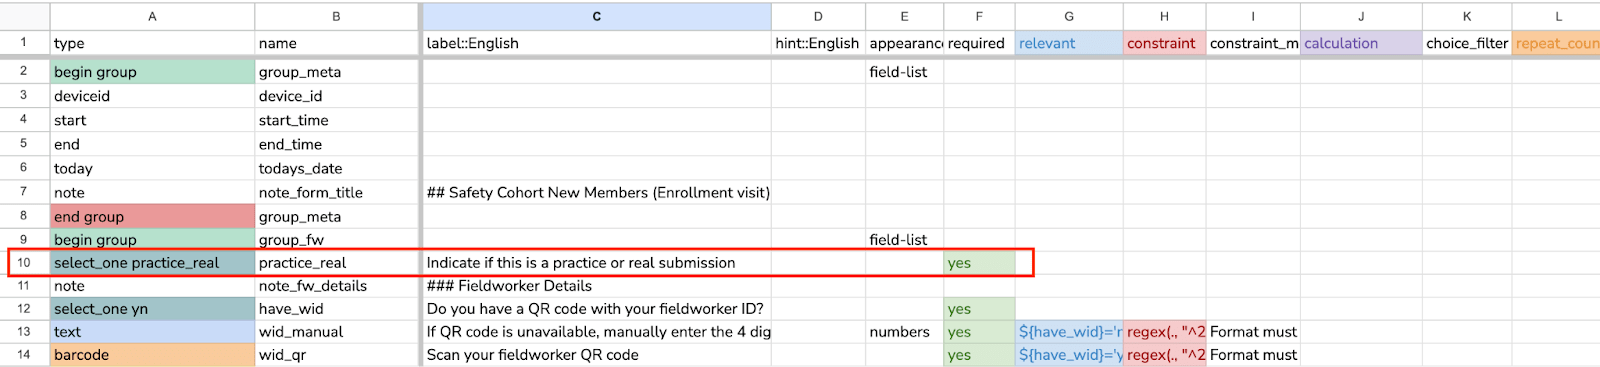This screenshot has height=367, width=1600.
Task: Select the practice_real name cell
Action: click(338, 263)
